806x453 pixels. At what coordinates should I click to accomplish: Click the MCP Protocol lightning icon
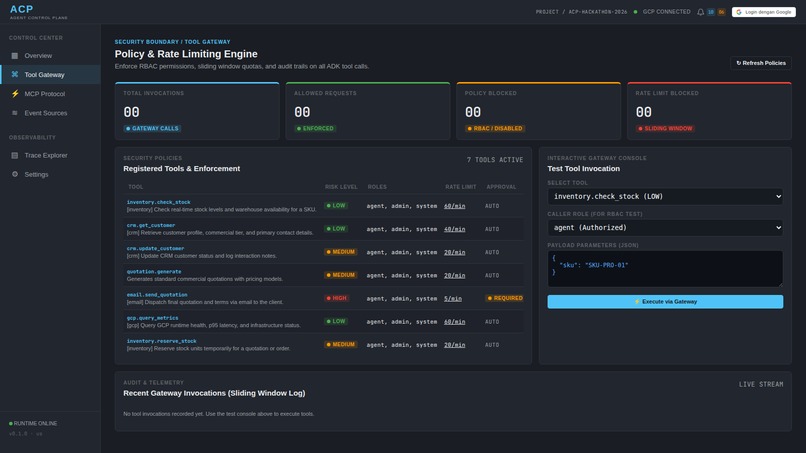pos(15,94)
